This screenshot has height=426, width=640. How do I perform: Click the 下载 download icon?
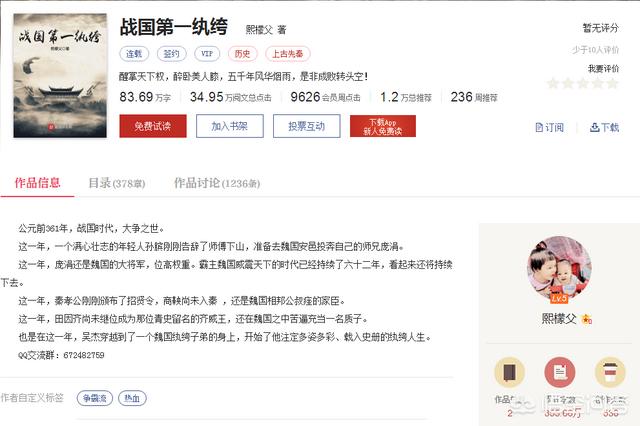click(594, 128)
